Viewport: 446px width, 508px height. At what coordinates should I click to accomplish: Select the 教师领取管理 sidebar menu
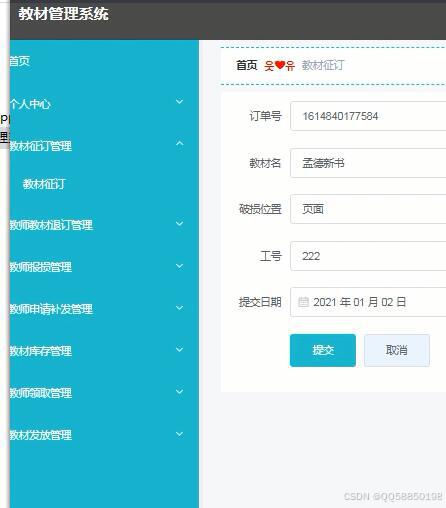point(41,393)
